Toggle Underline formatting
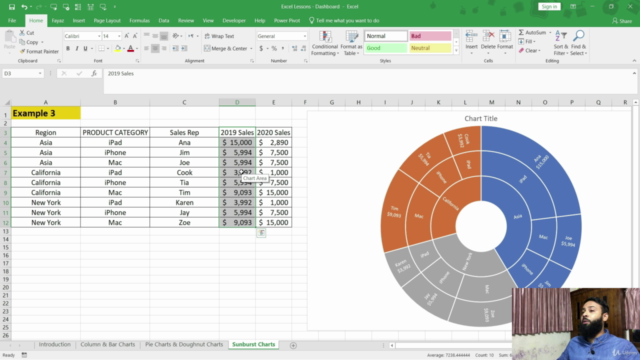This screenshot has width=640, height=360. click(x=85, y=49)
